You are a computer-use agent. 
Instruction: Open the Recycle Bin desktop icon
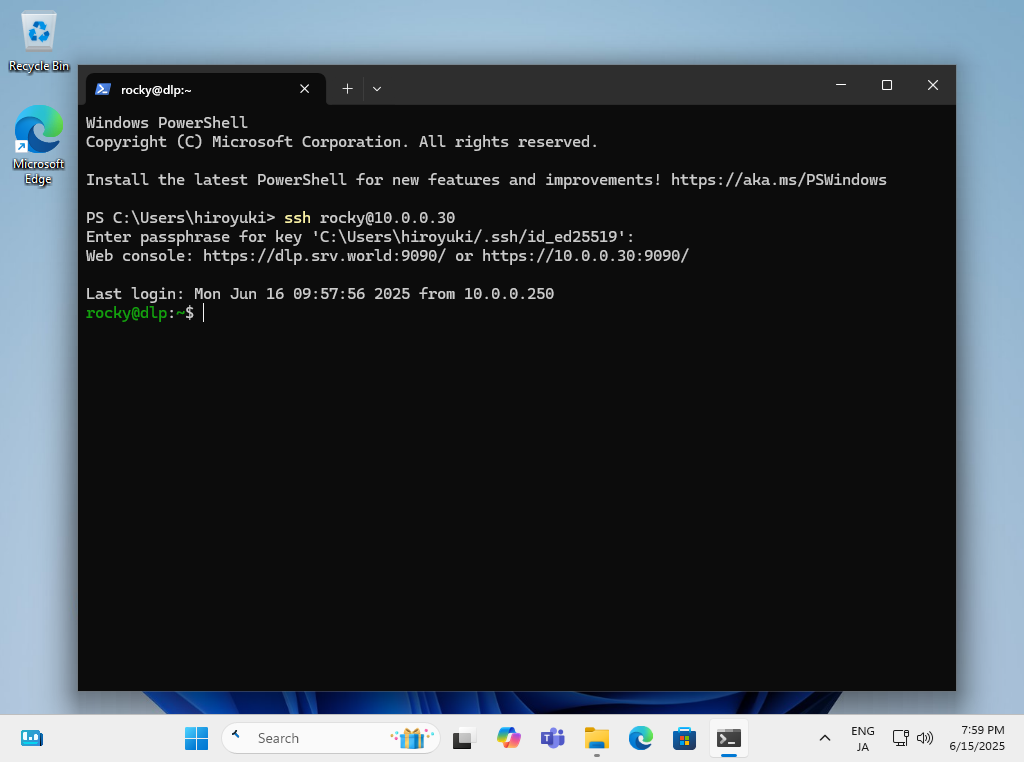[39, 42]
